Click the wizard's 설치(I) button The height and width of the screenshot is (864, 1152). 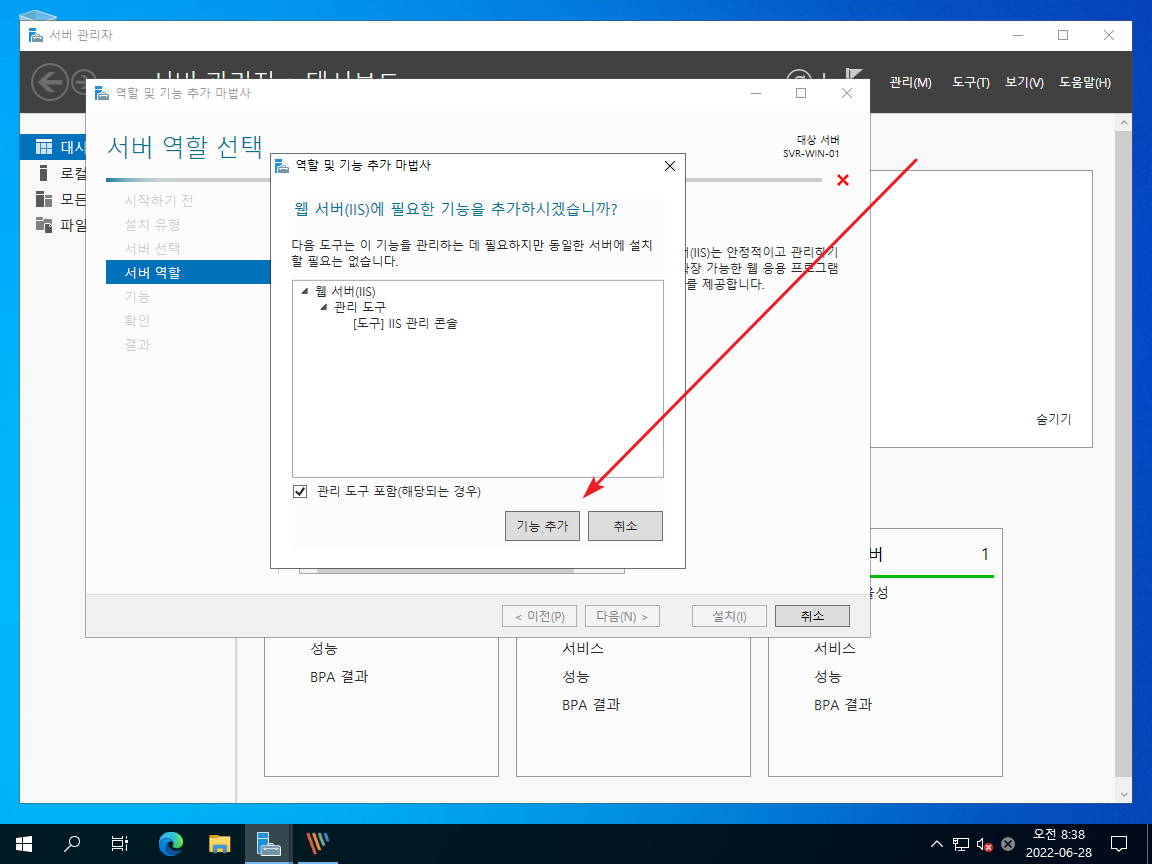coord(730,616)
